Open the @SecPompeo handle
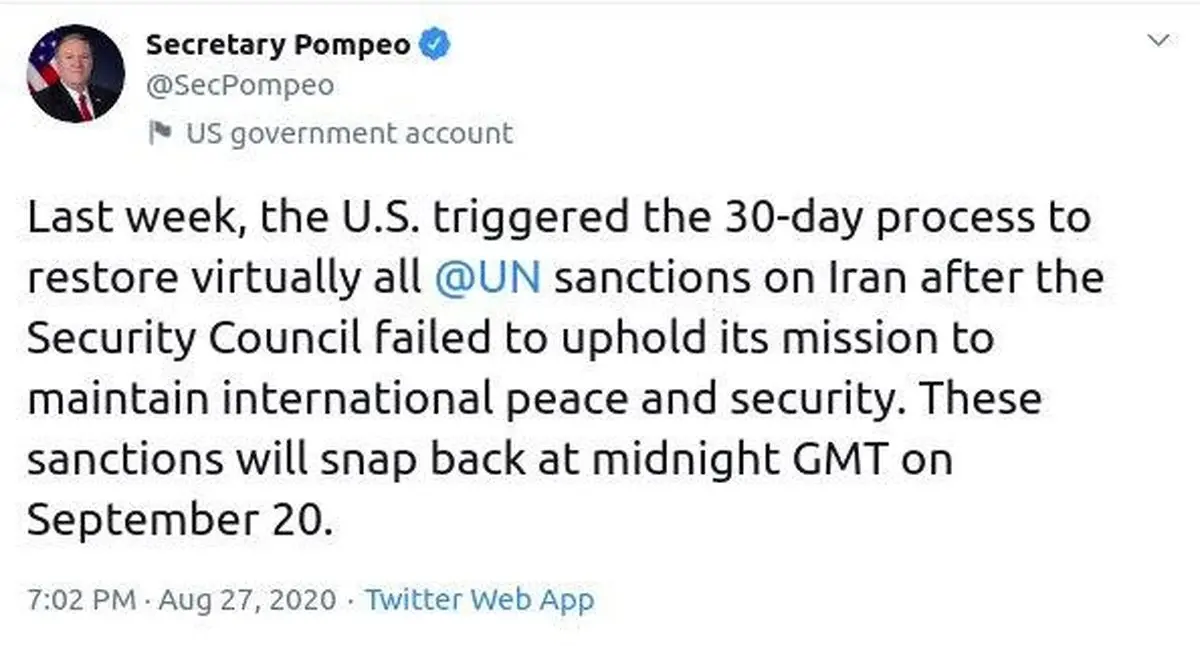This screenshot has height=646, width=1200. pos(240,87)
